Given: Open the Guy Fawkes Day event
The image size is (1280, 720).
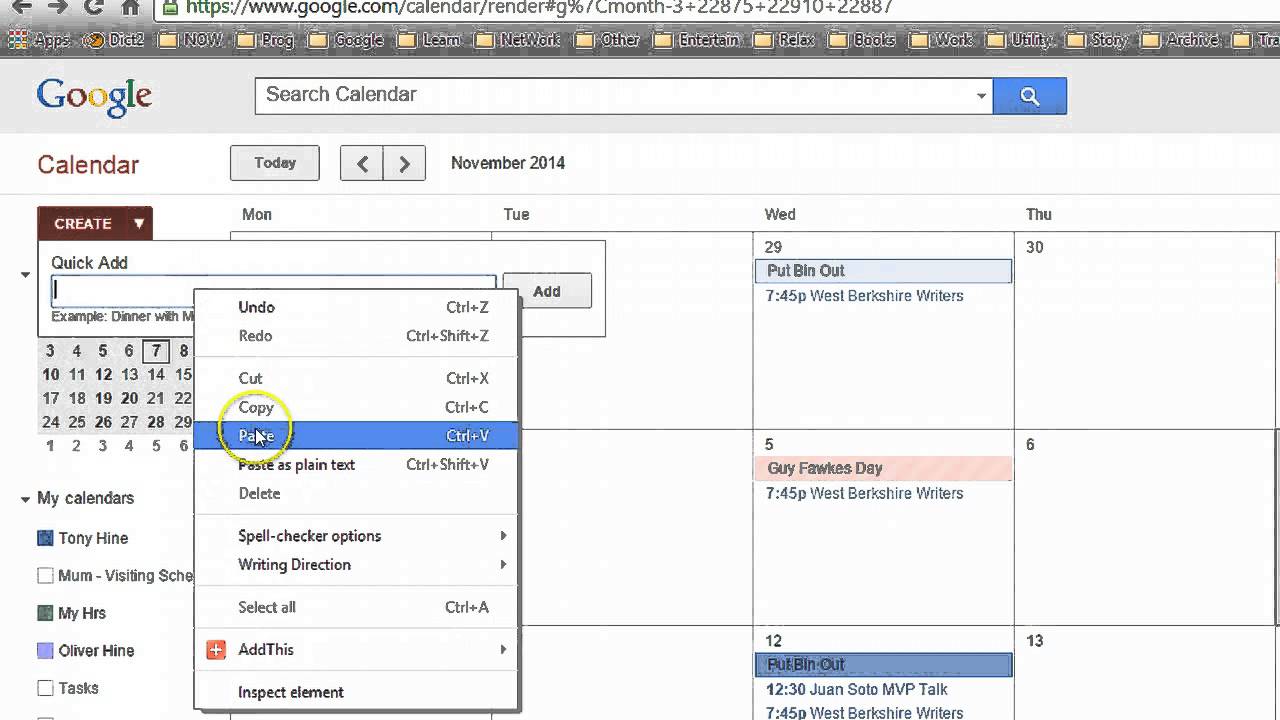Looking at the screenshot, I should point(883,468).
